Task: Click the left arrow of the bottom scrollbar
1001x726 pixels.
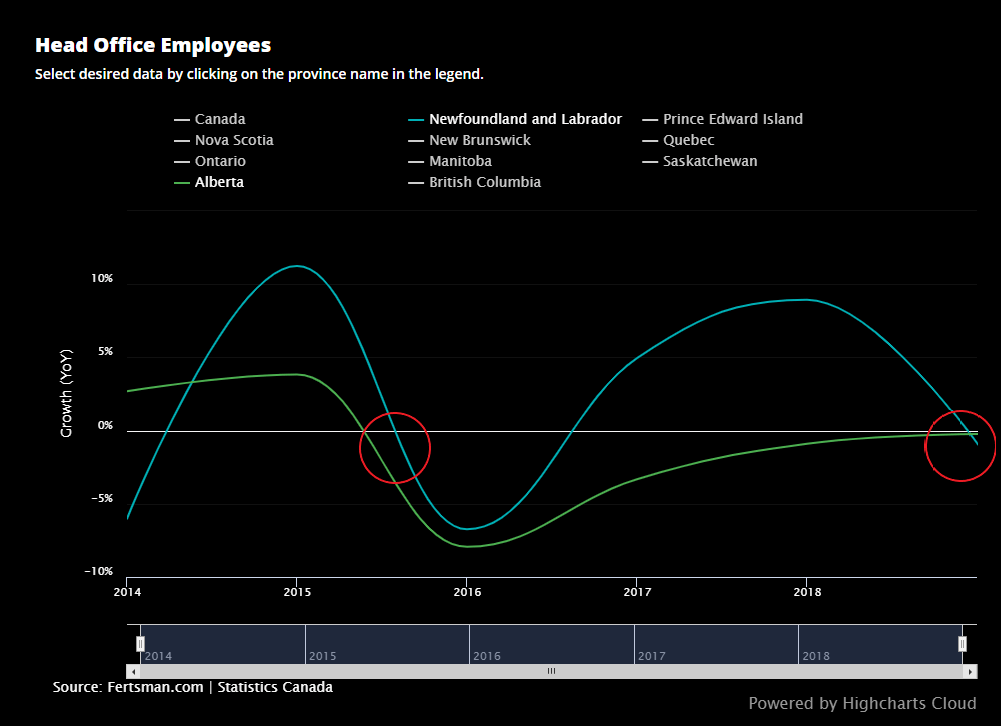Action: point(131,672)
